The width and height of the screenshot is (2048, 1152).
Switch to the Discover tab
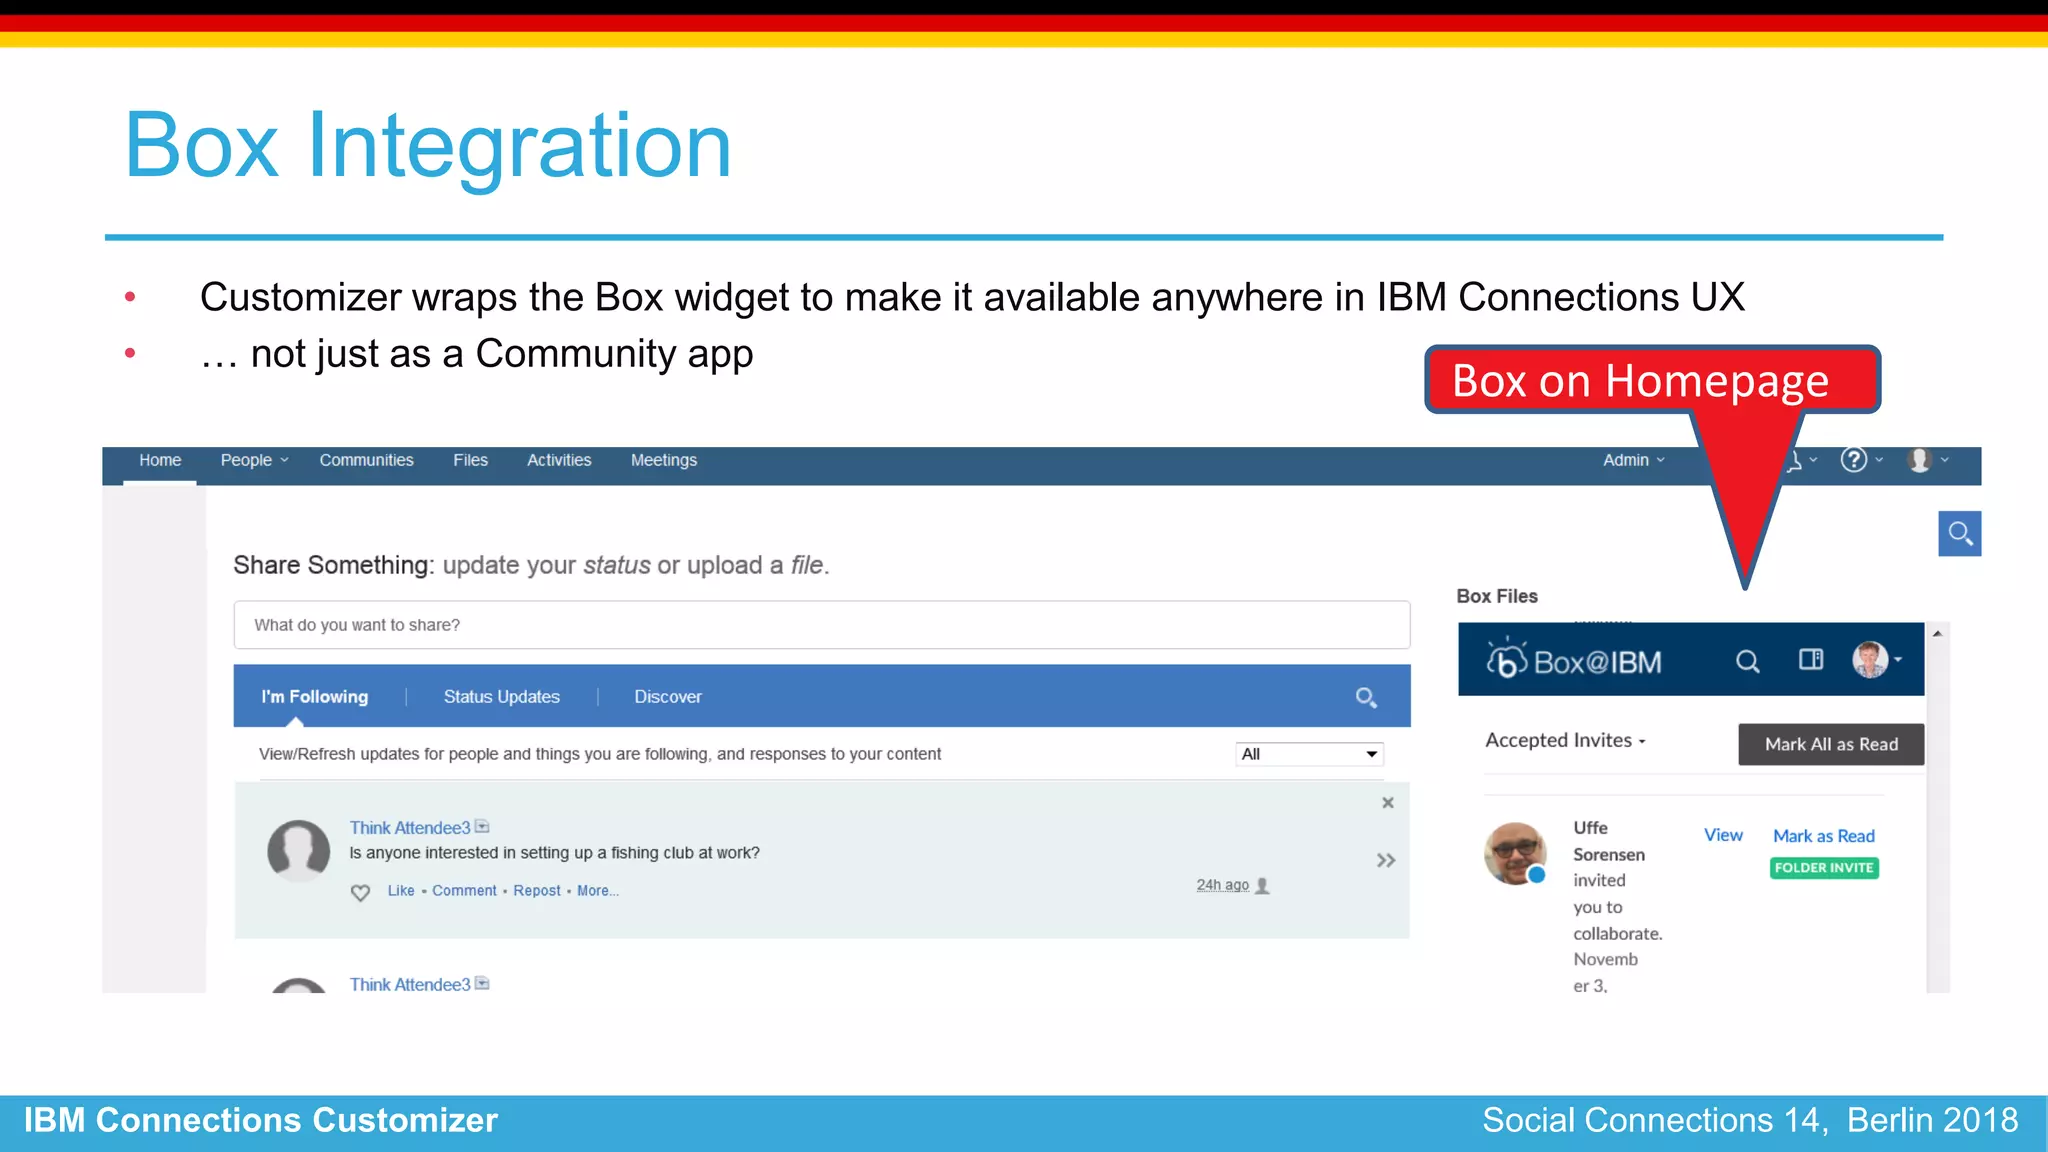click(x=668, y=697)
